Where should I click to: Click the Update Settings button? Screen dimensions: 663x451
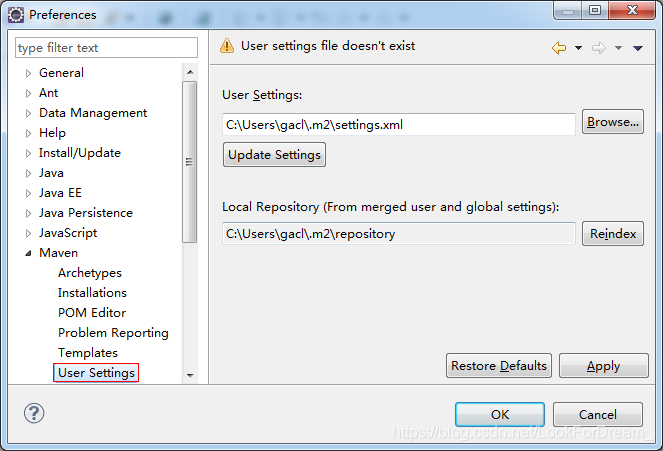(x=274, y=155)
